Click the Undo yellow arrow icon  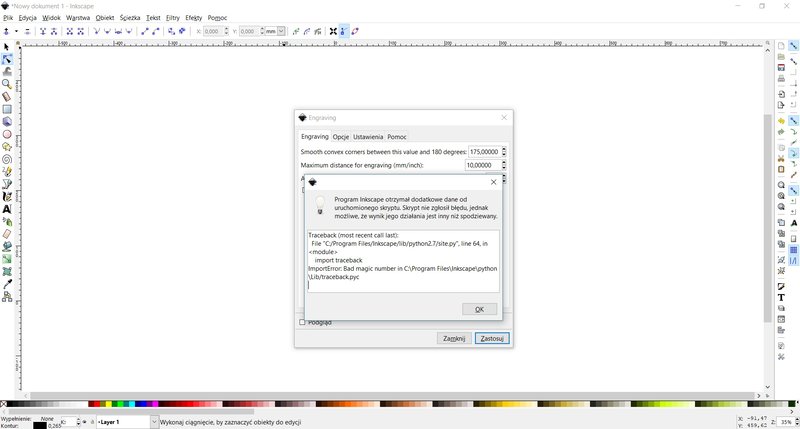click(781, 121)
